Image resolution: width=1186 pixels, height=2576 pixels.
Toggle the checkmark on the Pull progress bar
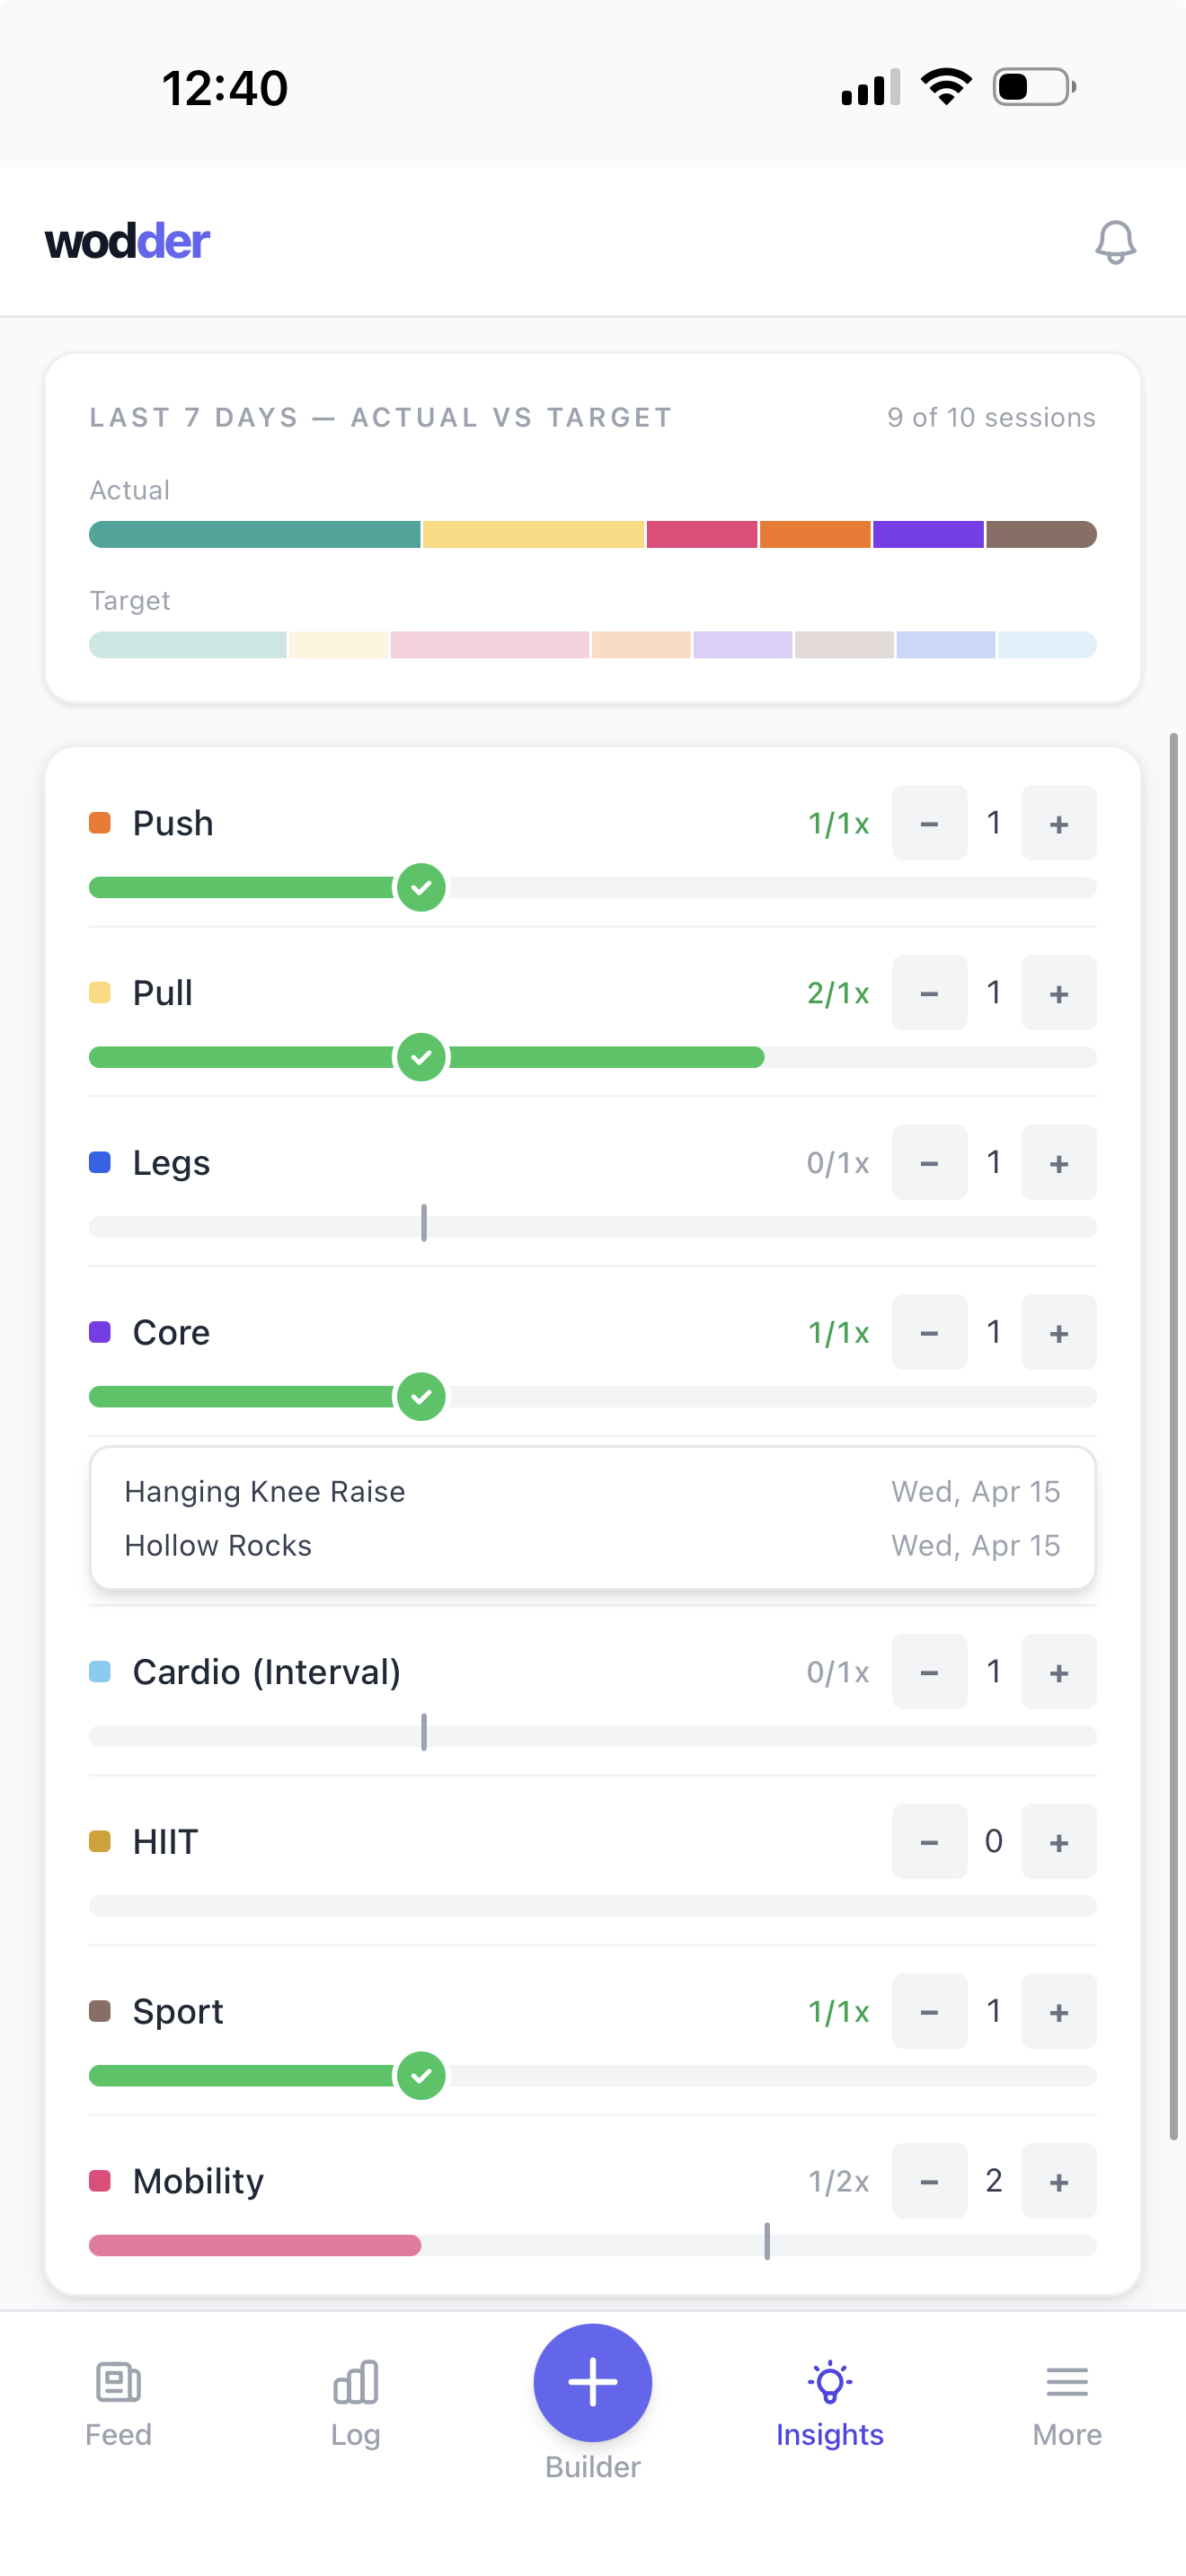point(421,1056)
